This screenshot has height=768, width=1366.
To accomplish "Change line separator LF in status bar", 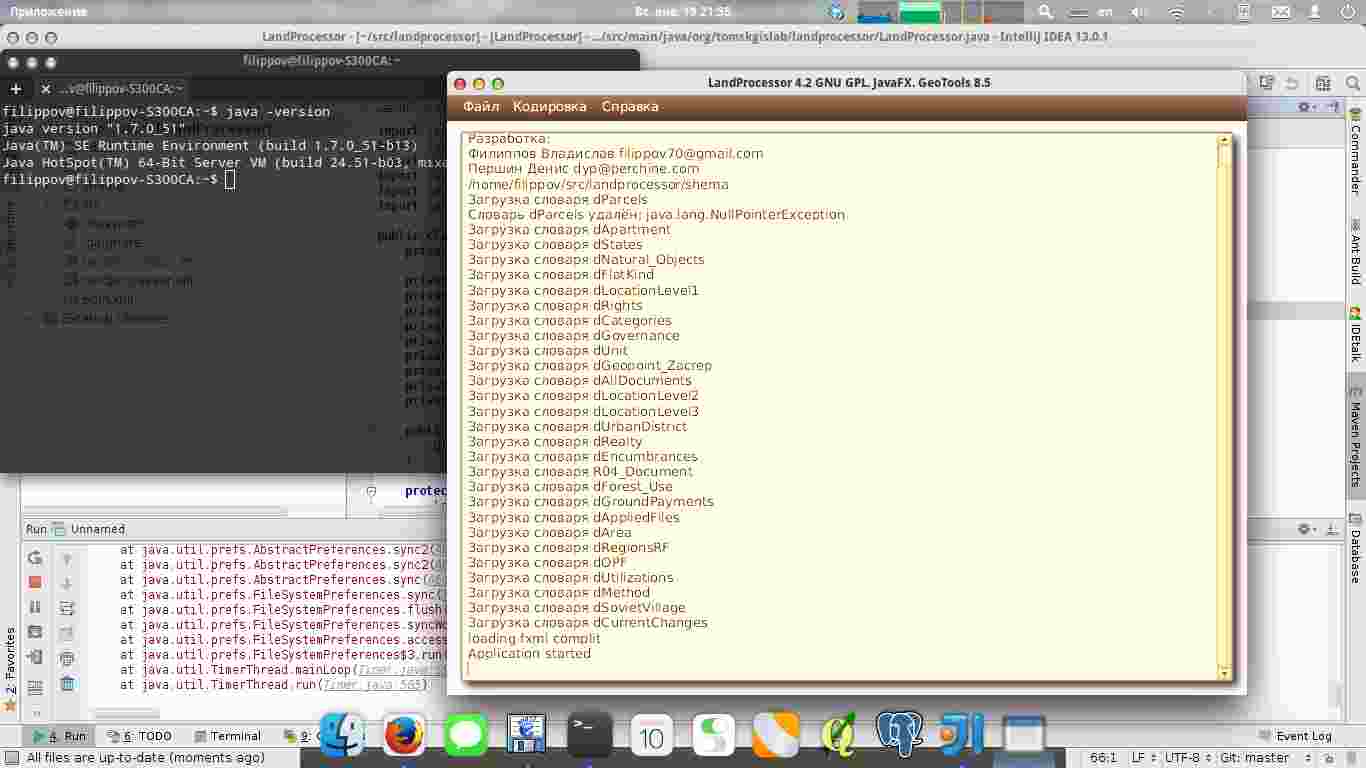I will 1143,758.
